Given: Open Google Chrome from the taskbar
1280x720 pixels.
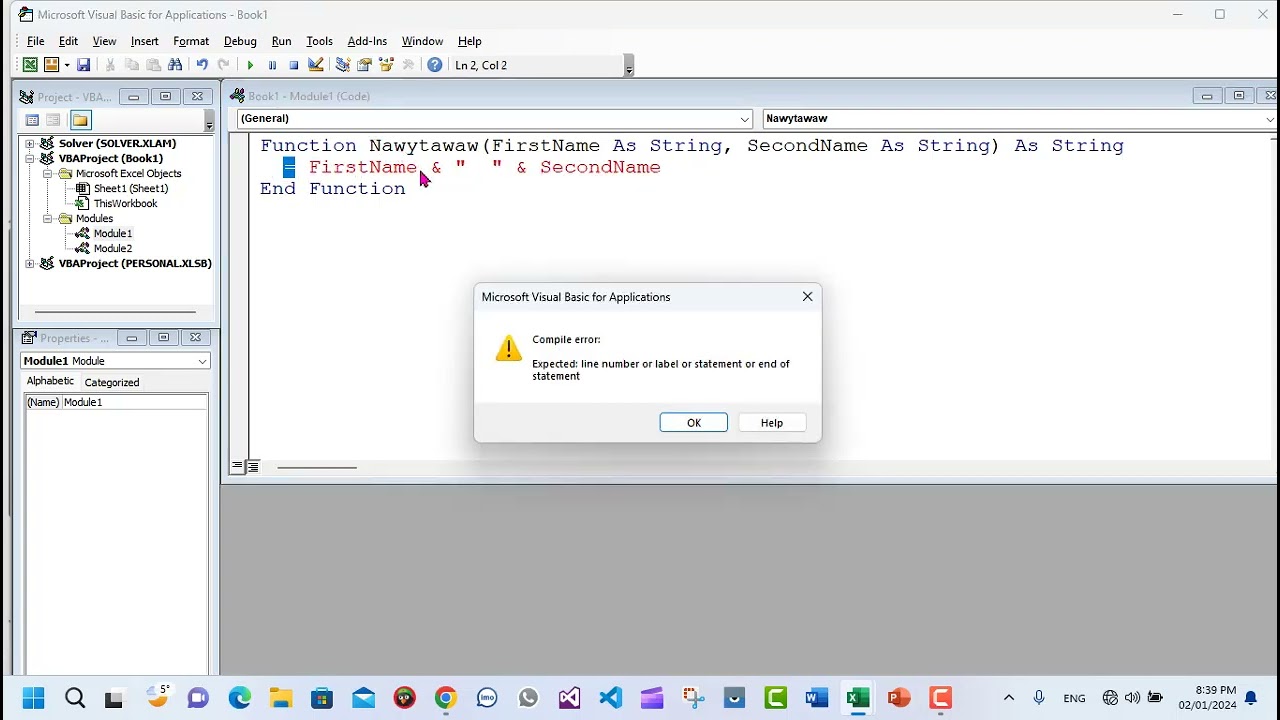Looking at the screenshot, I should pyautogui.click(x=446, y=698).
